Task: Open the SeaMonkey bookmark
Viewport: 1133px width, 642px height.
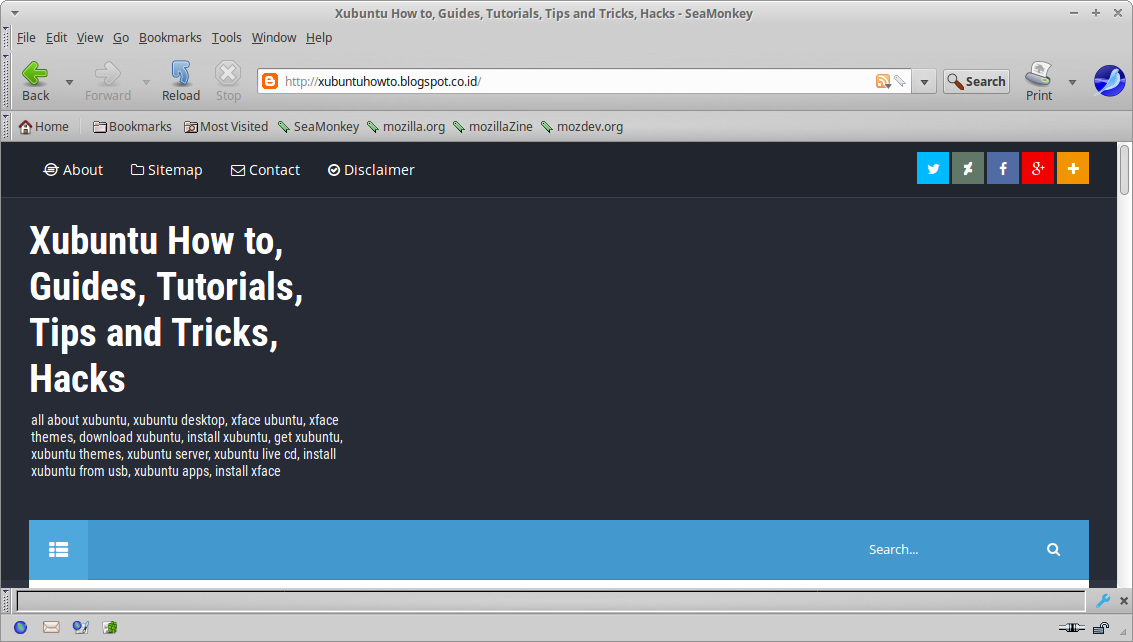Action: click(318, 127)
